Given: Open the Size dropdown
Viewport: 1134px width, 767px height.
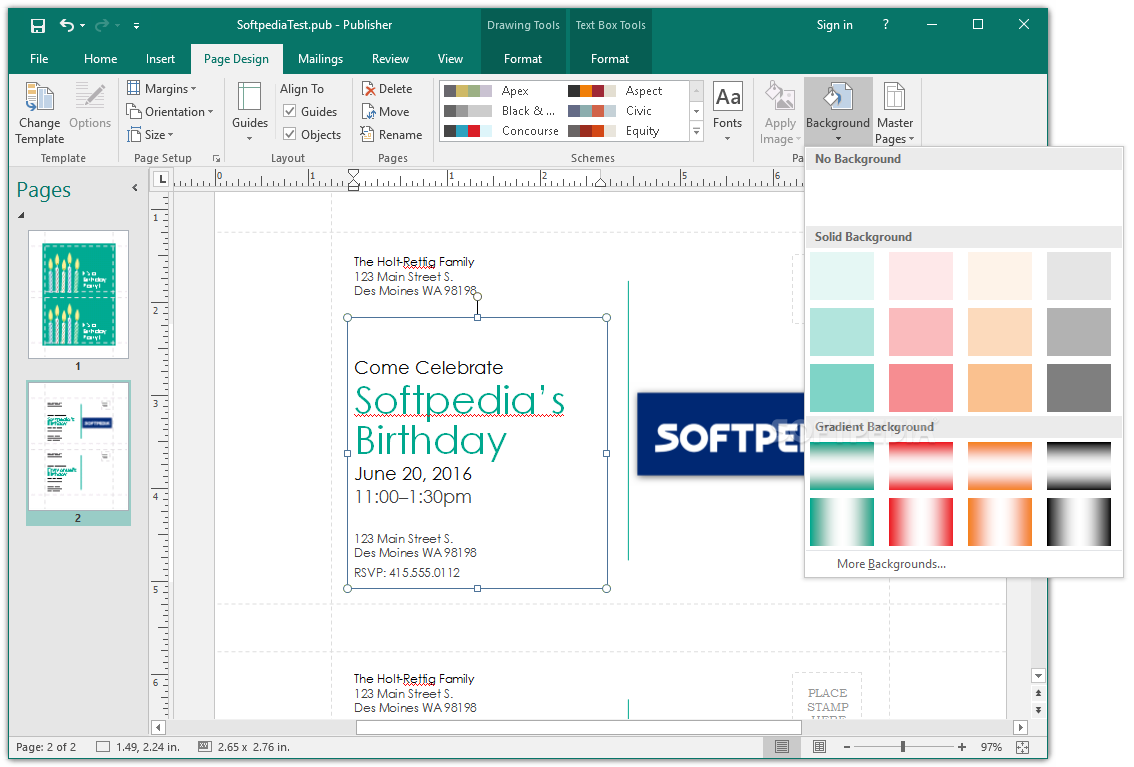Looking at the screenshot, I should pos(150,134).
